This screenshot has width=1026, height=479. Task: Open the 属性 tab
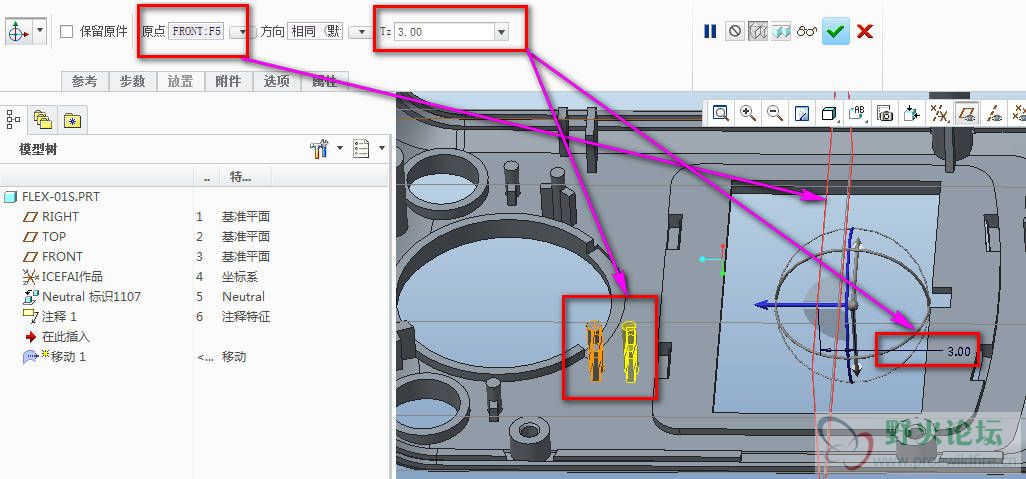325,81
